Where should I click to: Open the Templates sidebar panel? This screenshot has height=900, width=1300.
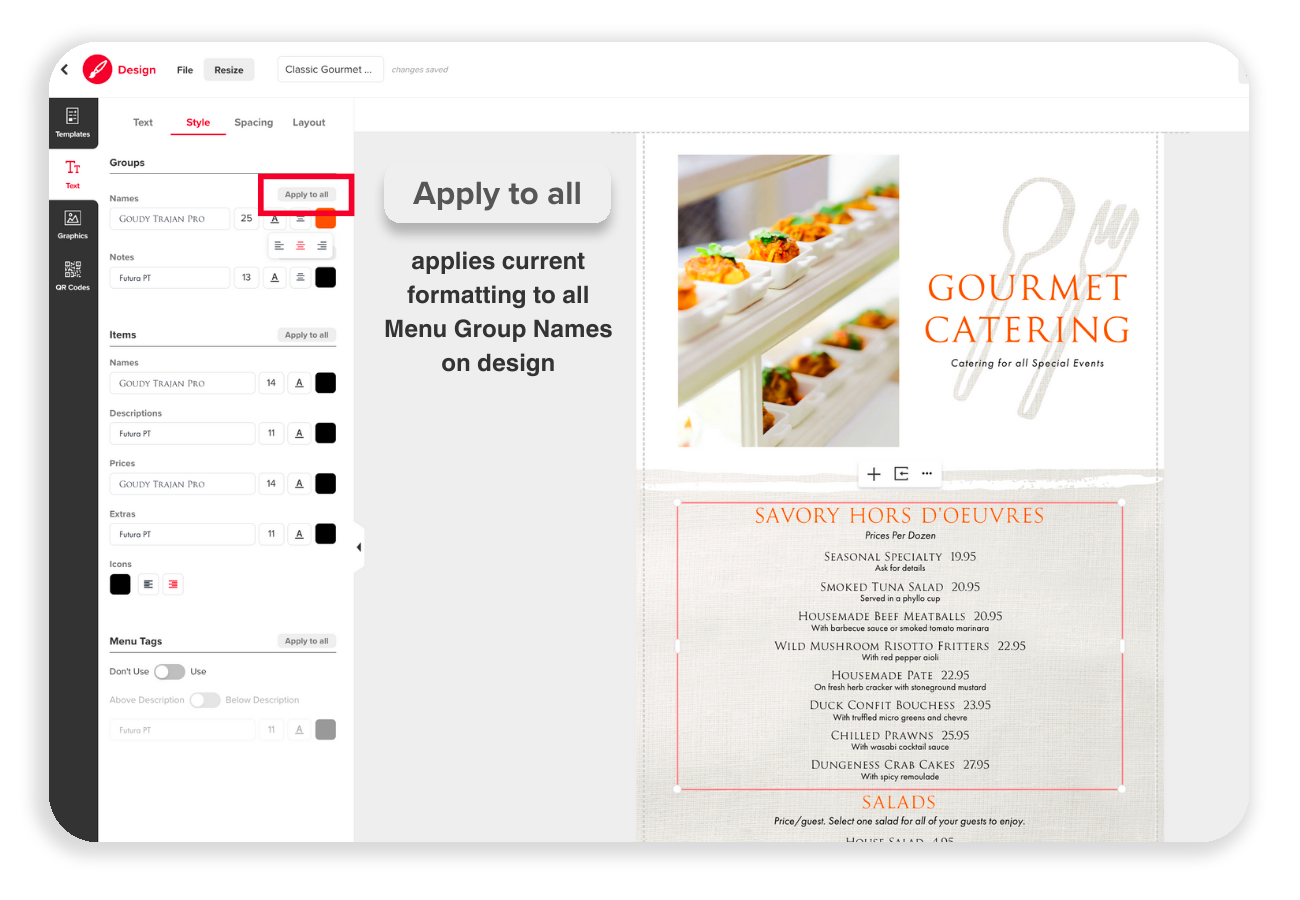coord(72,122)
